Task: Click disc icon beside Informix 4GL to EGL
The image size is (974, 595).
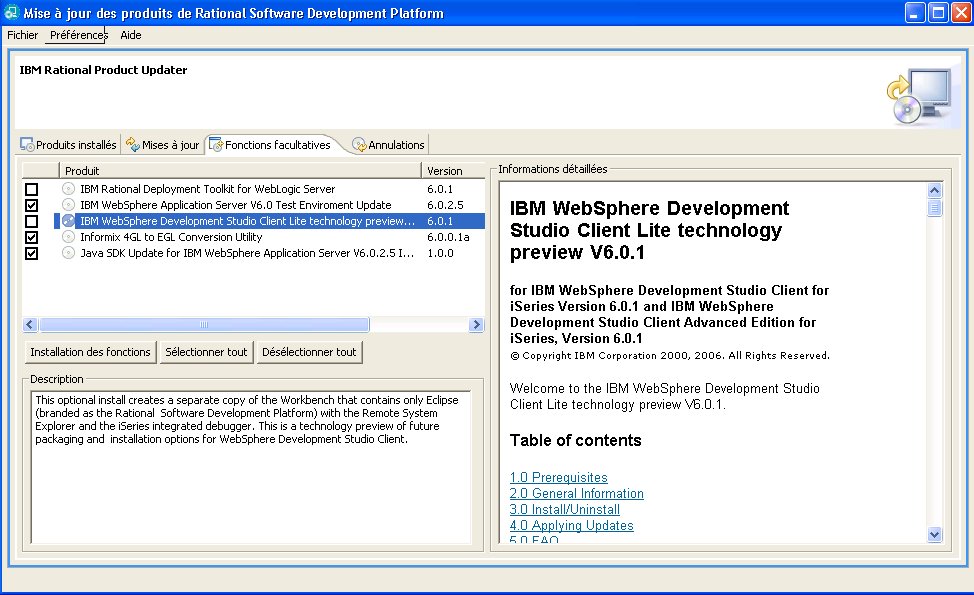Action: coord(68,237)
